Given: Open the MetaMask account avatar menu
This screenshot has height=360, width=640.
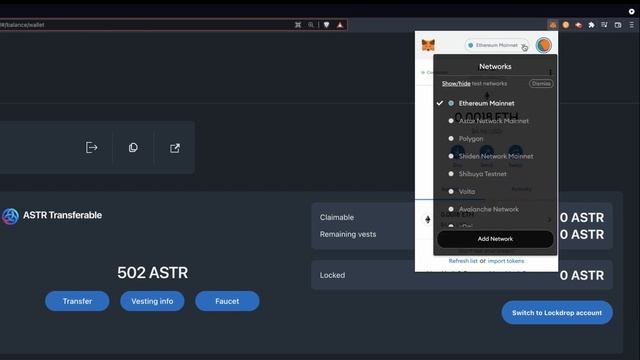Looking at the screenshot, I should click(544, 45).
